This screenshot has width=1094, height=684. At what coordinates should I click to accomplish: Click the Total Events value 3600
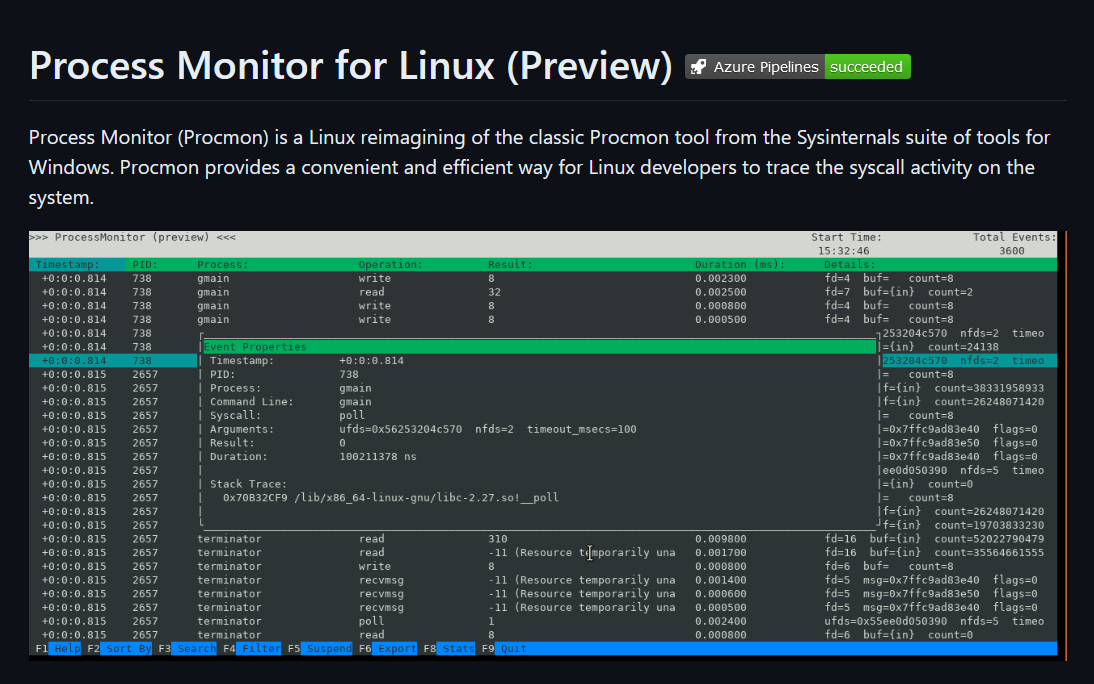click(x=1012, y=251)
